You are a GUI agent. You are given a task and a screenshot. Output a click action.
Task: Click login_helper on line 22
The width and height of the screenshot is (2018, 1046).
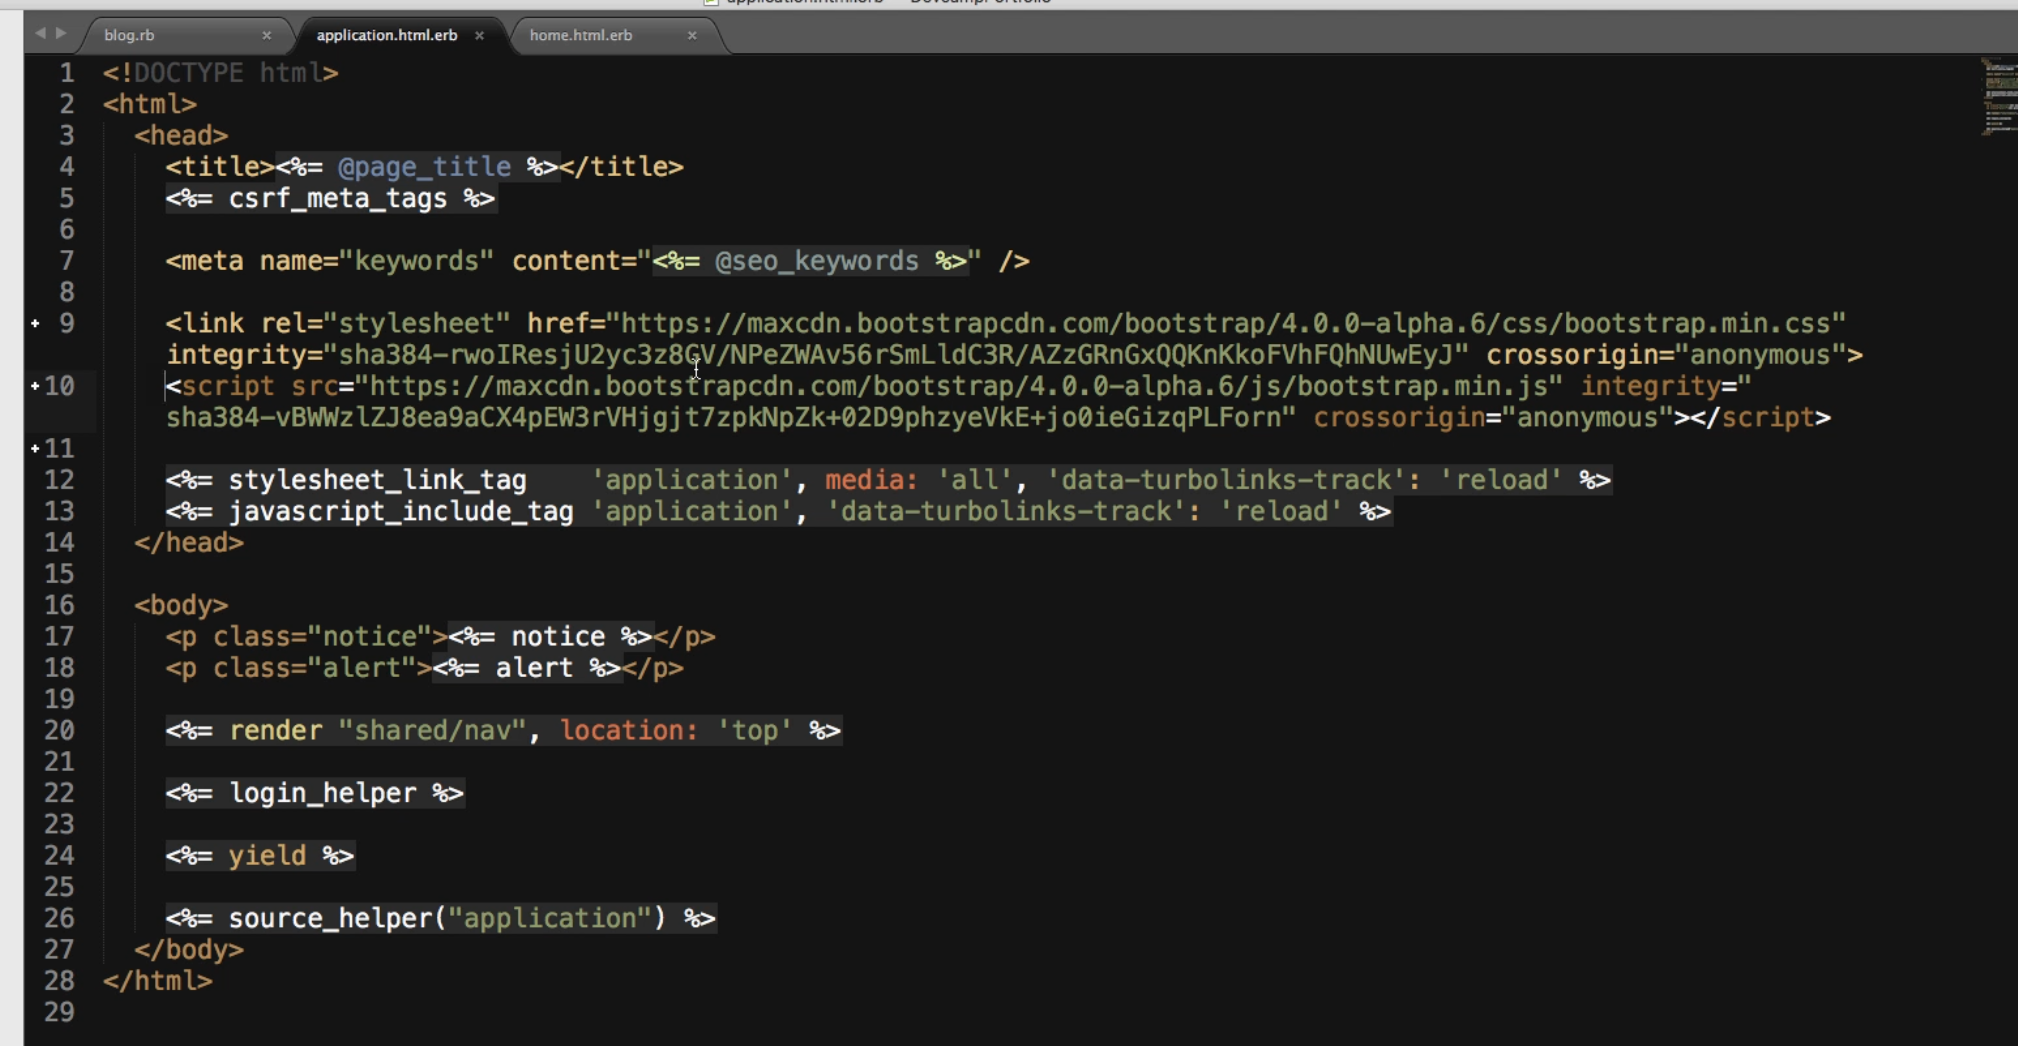pos(323,793)
